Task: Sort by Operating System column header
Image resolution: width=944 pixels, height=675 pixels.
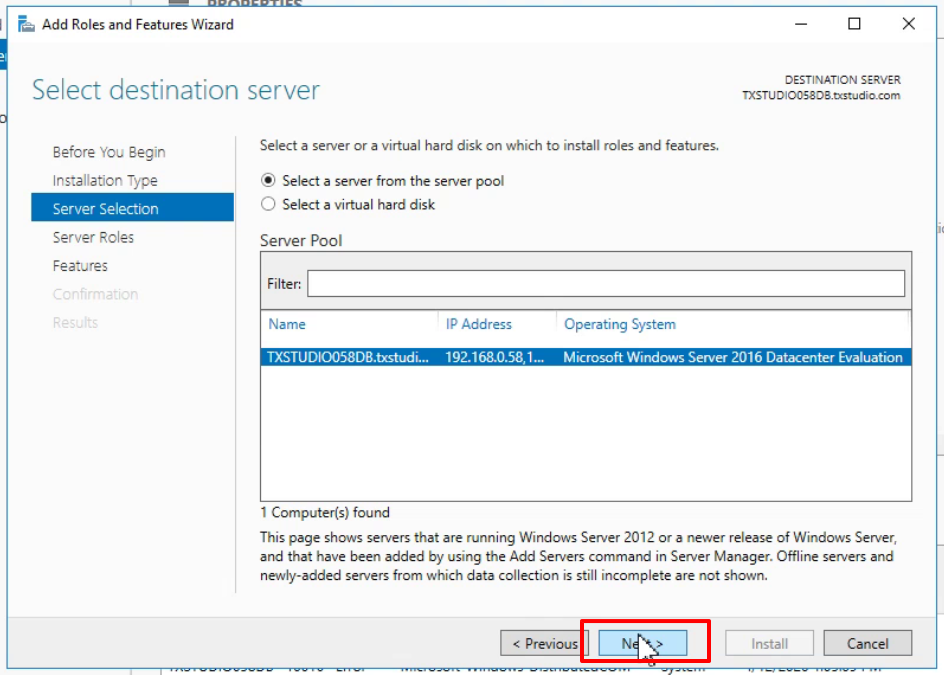Action: point(620,324)
